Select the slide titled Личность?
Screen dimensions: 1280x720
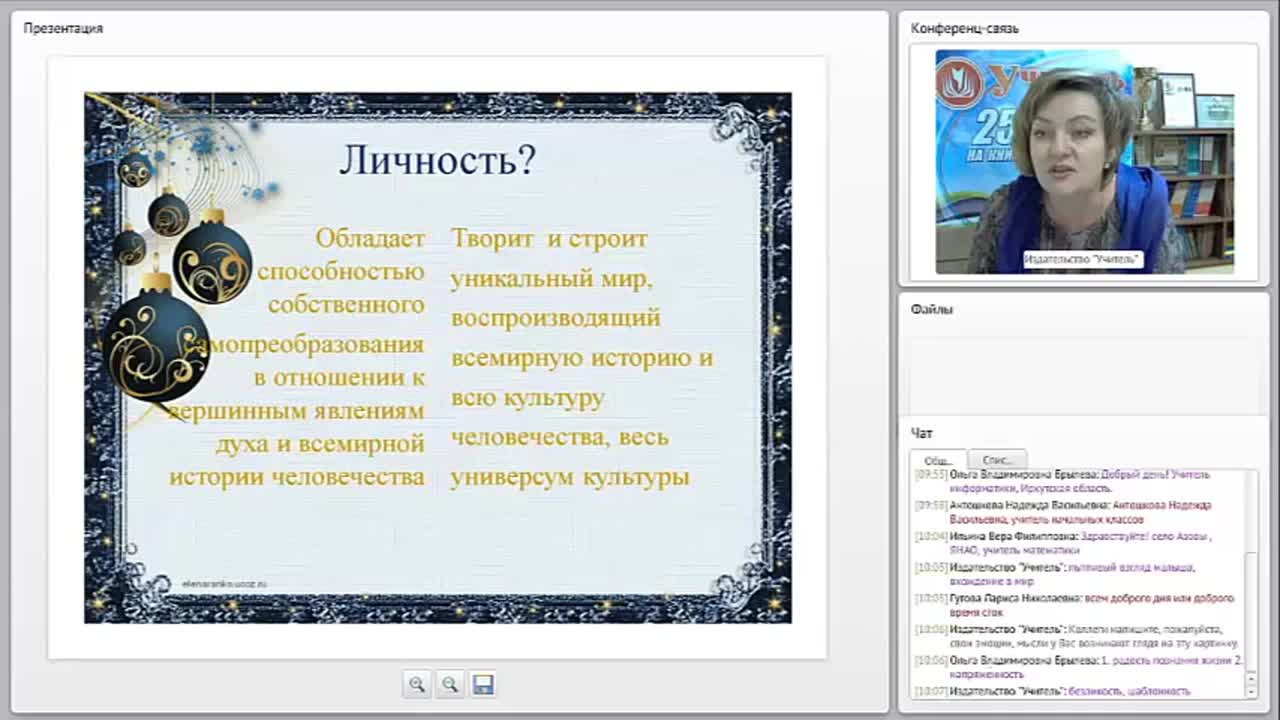438,358
